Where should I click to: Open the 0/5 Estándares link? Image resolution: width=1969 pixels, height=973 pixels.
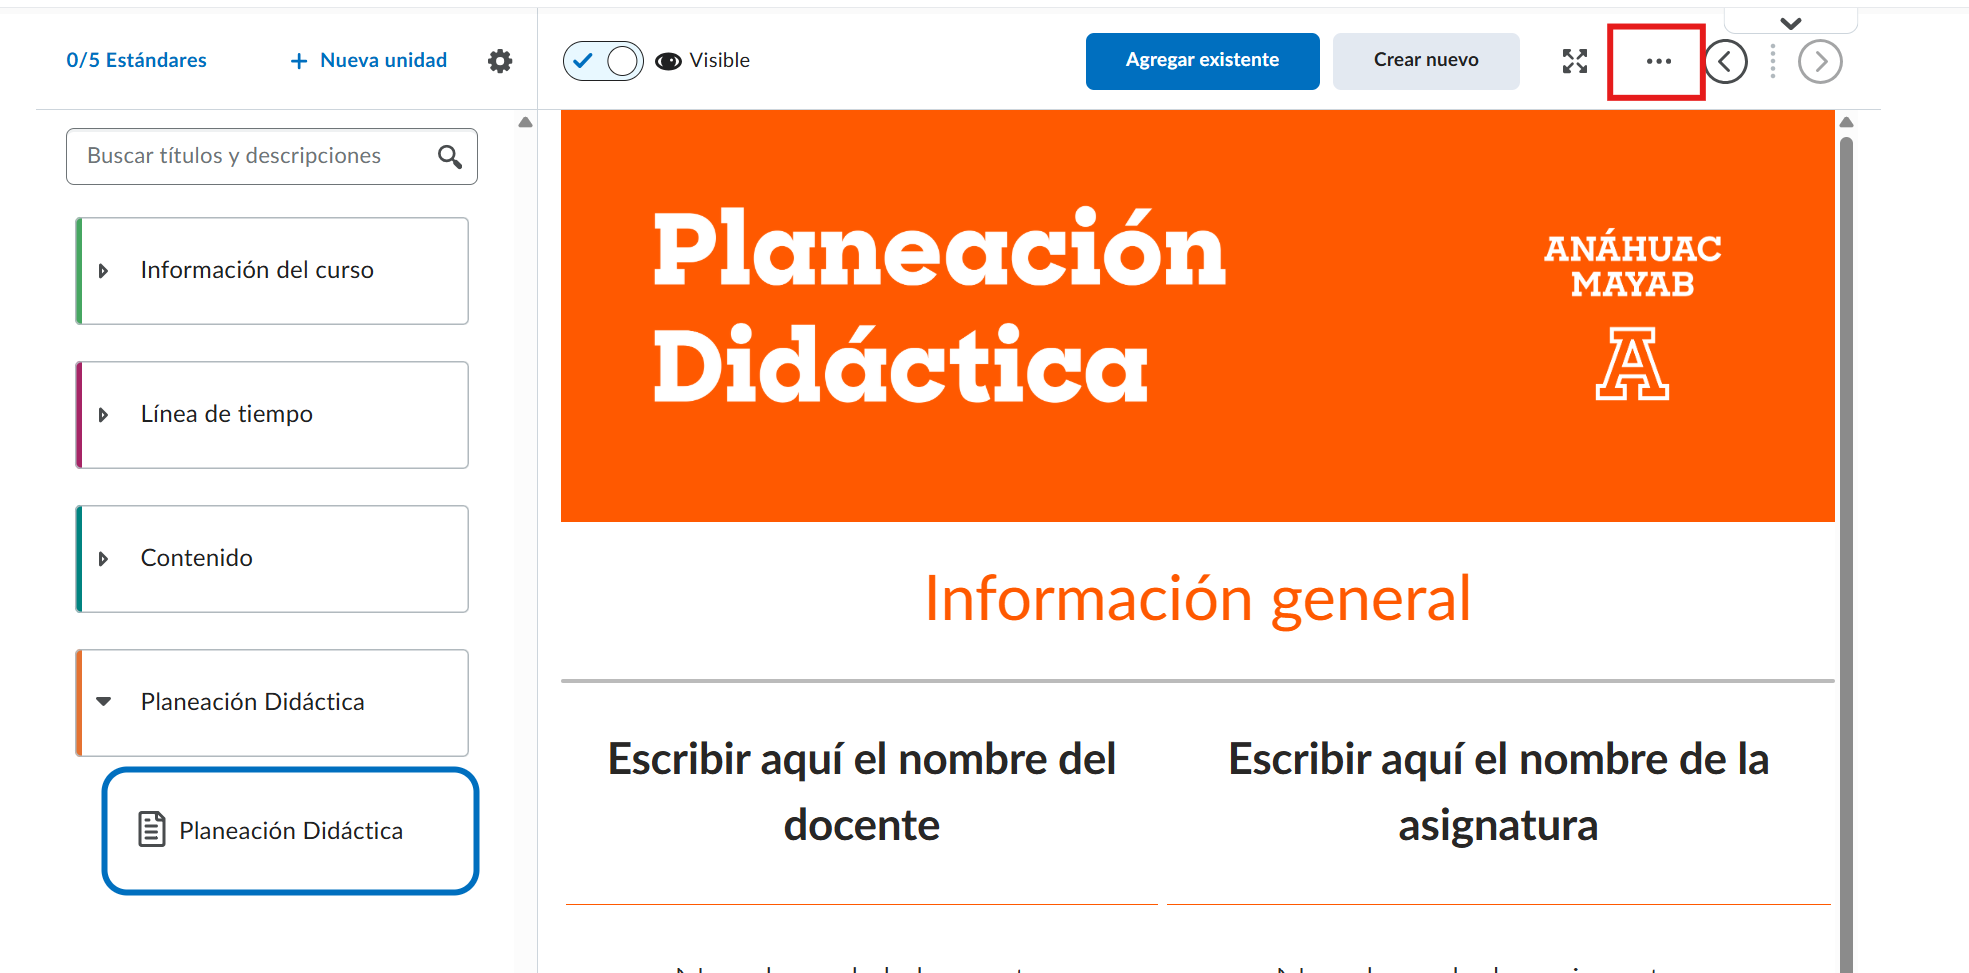(137, 61)
